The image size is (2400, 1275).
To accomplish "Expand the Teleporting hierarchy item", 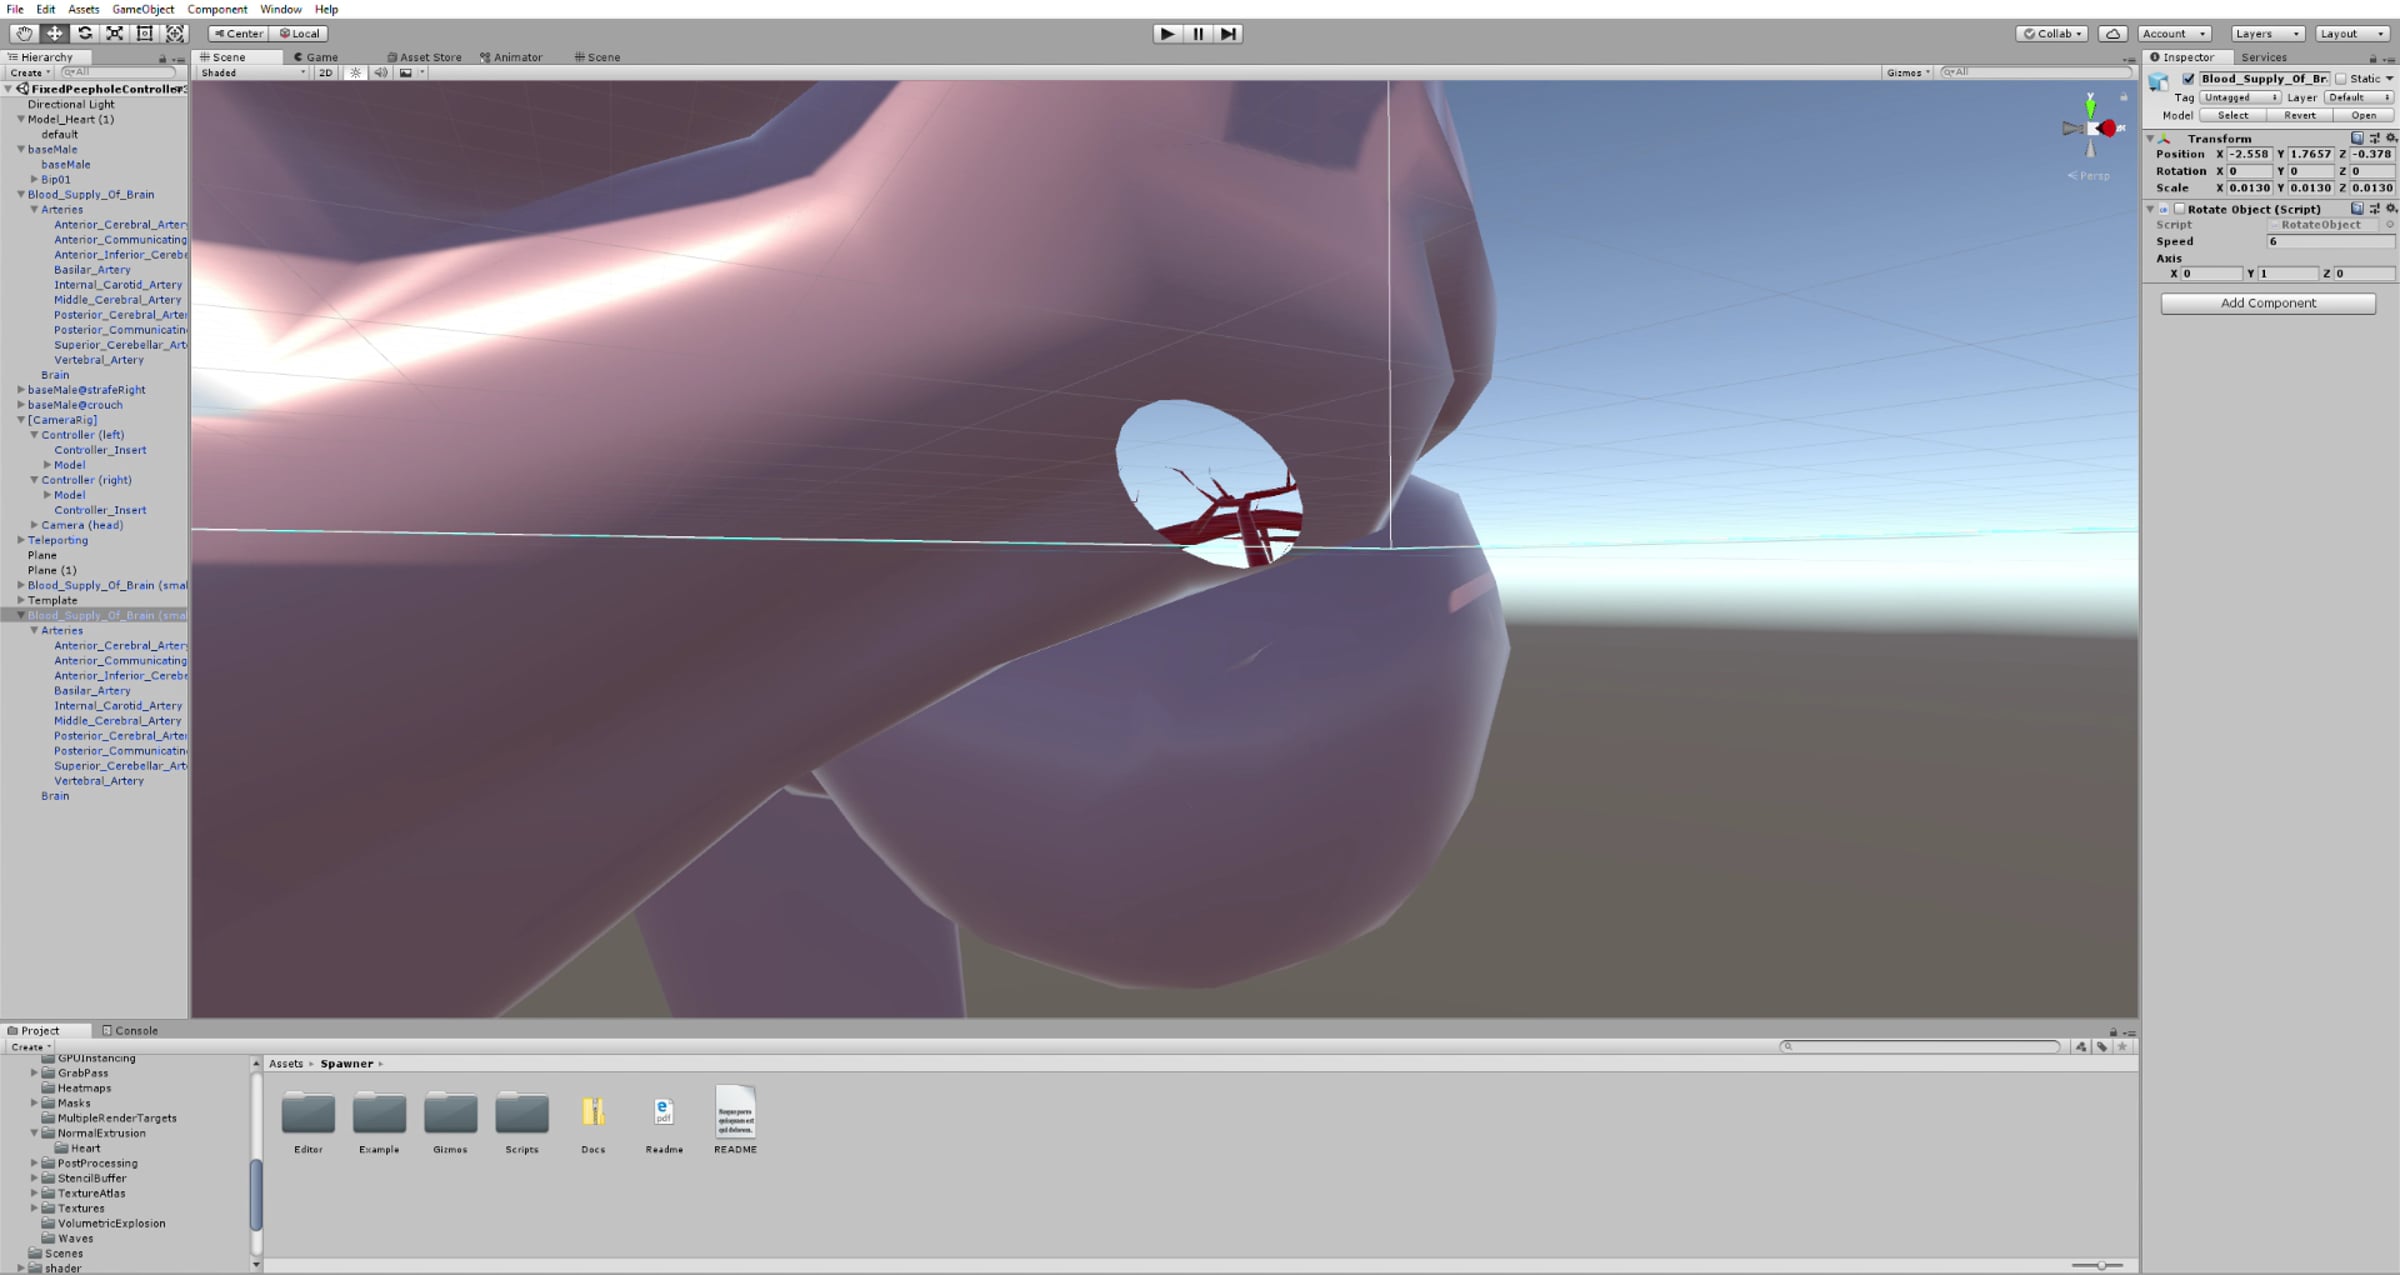I will pyautogui.click(x=21, y=540).
